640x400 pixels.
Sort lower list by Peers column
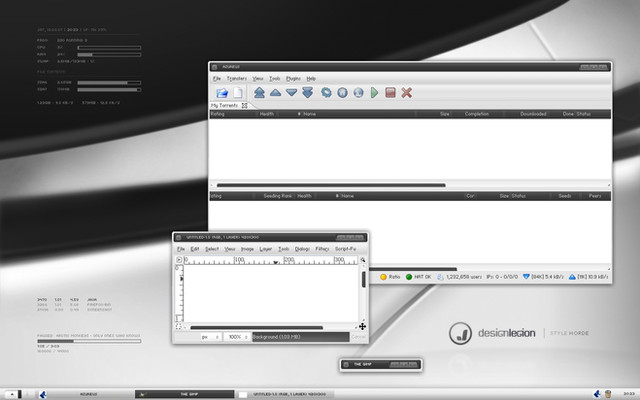[595, 196]
